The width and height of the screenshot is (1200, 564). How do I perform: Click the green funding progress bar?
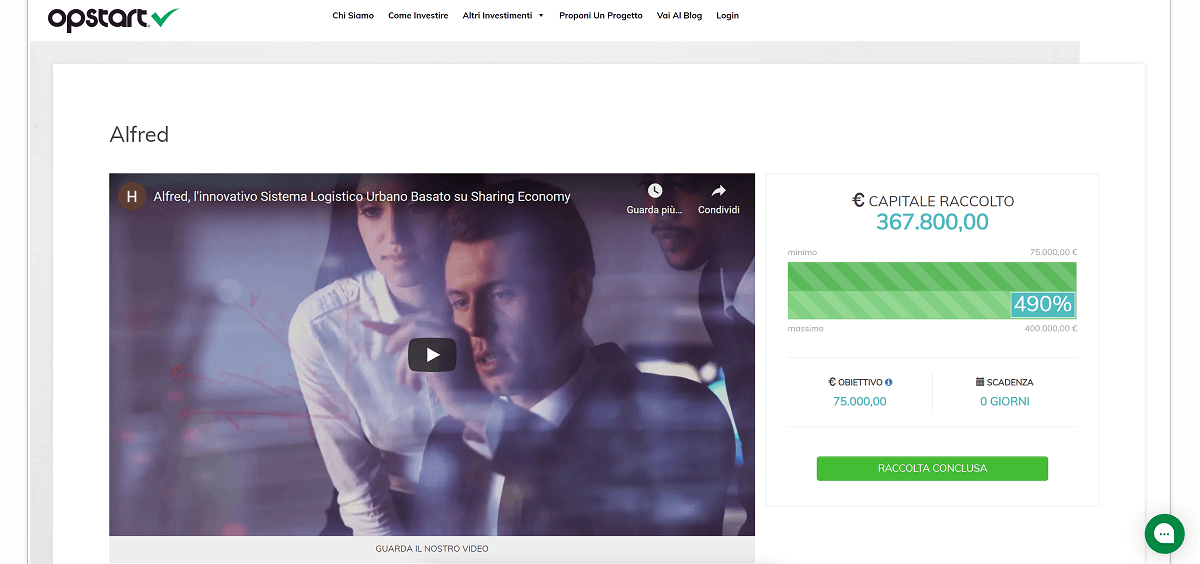click(x=932, y=291)
